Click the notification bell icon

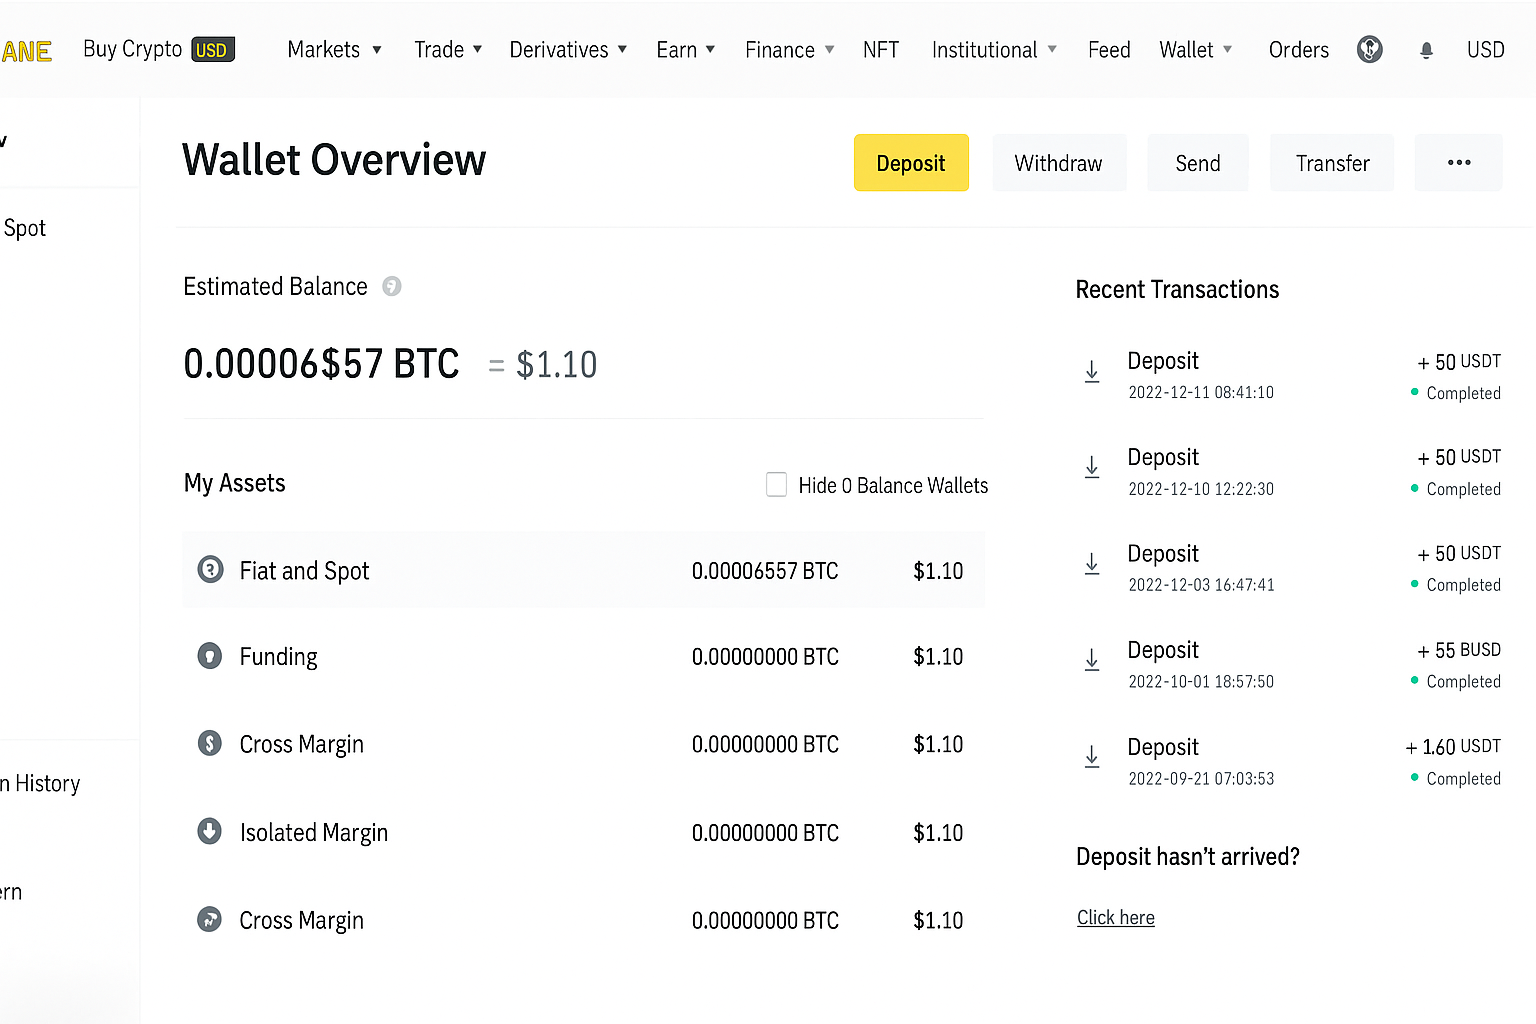(1426, 50)
